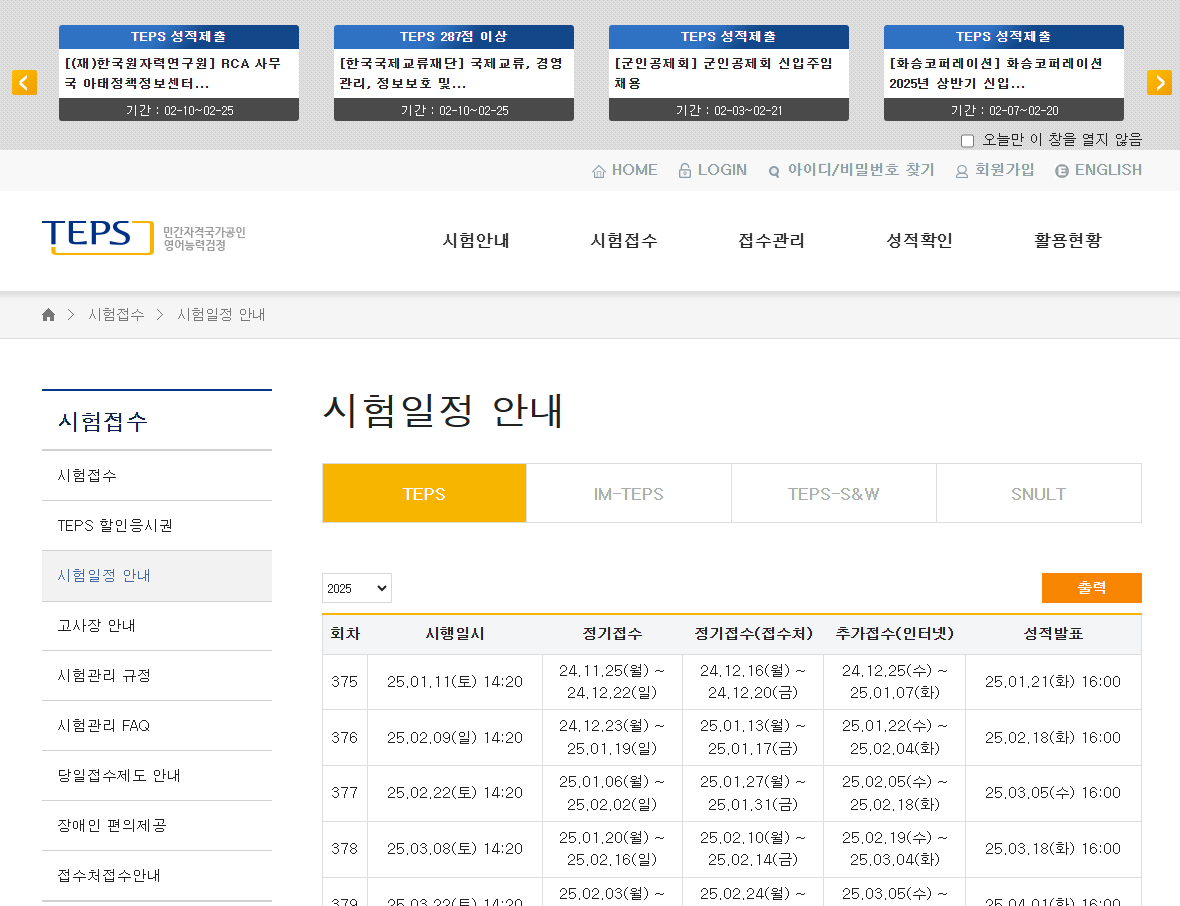Switch to the TEPS-S&W tab
The width and height of the screenshot is (1180, 906).
(834, 494)
